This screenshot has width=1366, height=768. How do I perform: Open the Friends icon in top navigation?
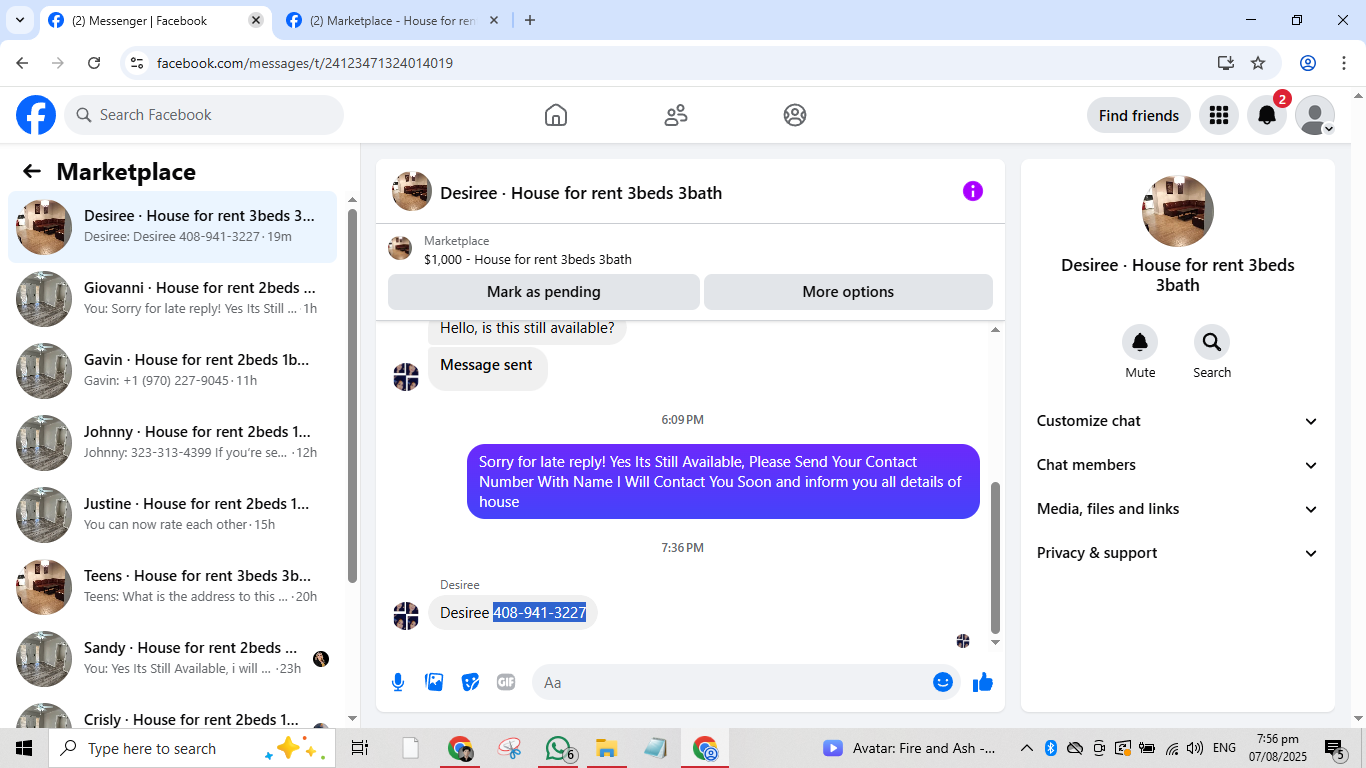[x=676, y=115]
